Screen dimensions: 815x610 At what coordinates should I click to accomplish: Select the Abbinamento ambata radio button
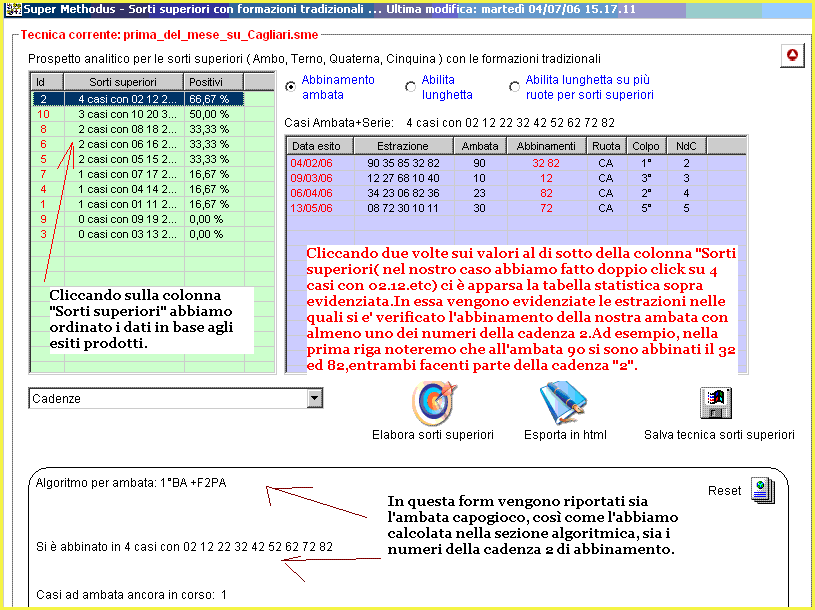coord(291,87)
